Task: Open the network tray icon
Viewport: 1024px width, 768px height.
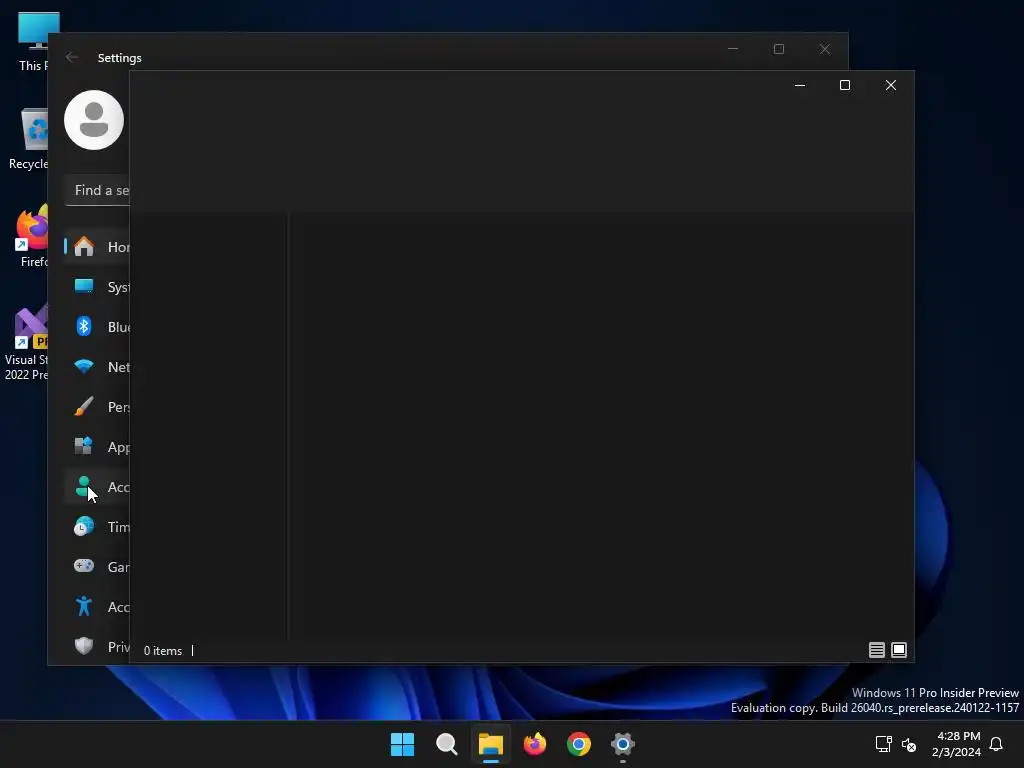Action: point(884,744)
